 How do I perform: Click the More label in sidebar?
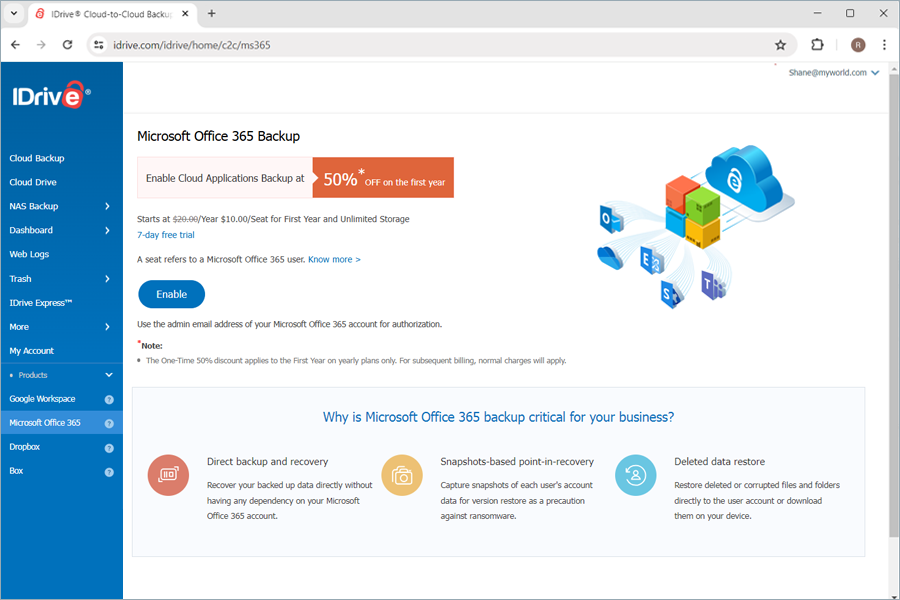click(19, 327)
